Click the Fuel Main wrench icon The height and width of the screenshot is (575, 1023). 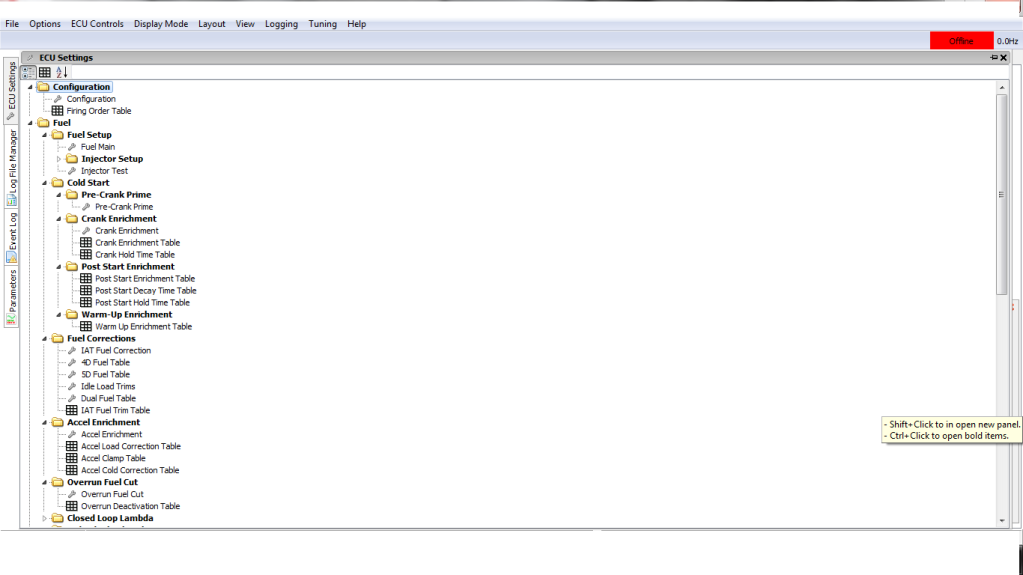tap(72, 147)
